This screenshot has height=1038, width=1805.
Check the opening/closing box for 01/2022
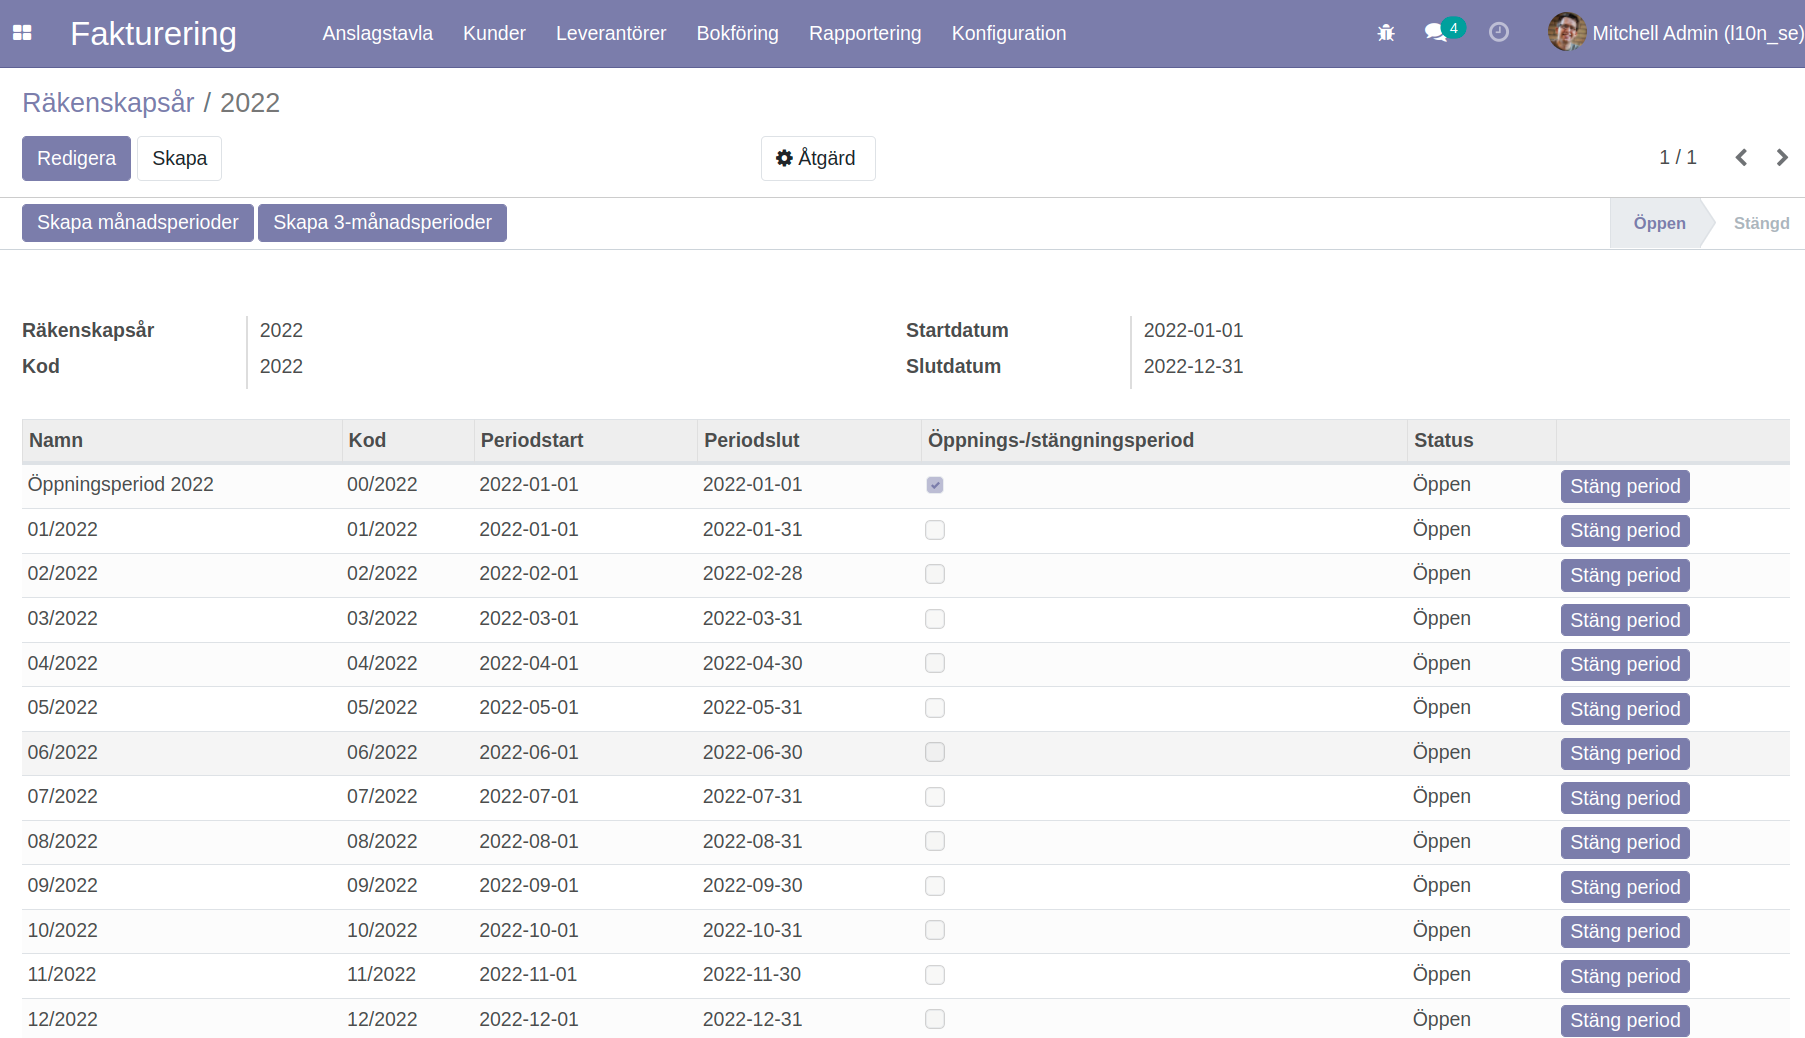(x=935, y=530)
